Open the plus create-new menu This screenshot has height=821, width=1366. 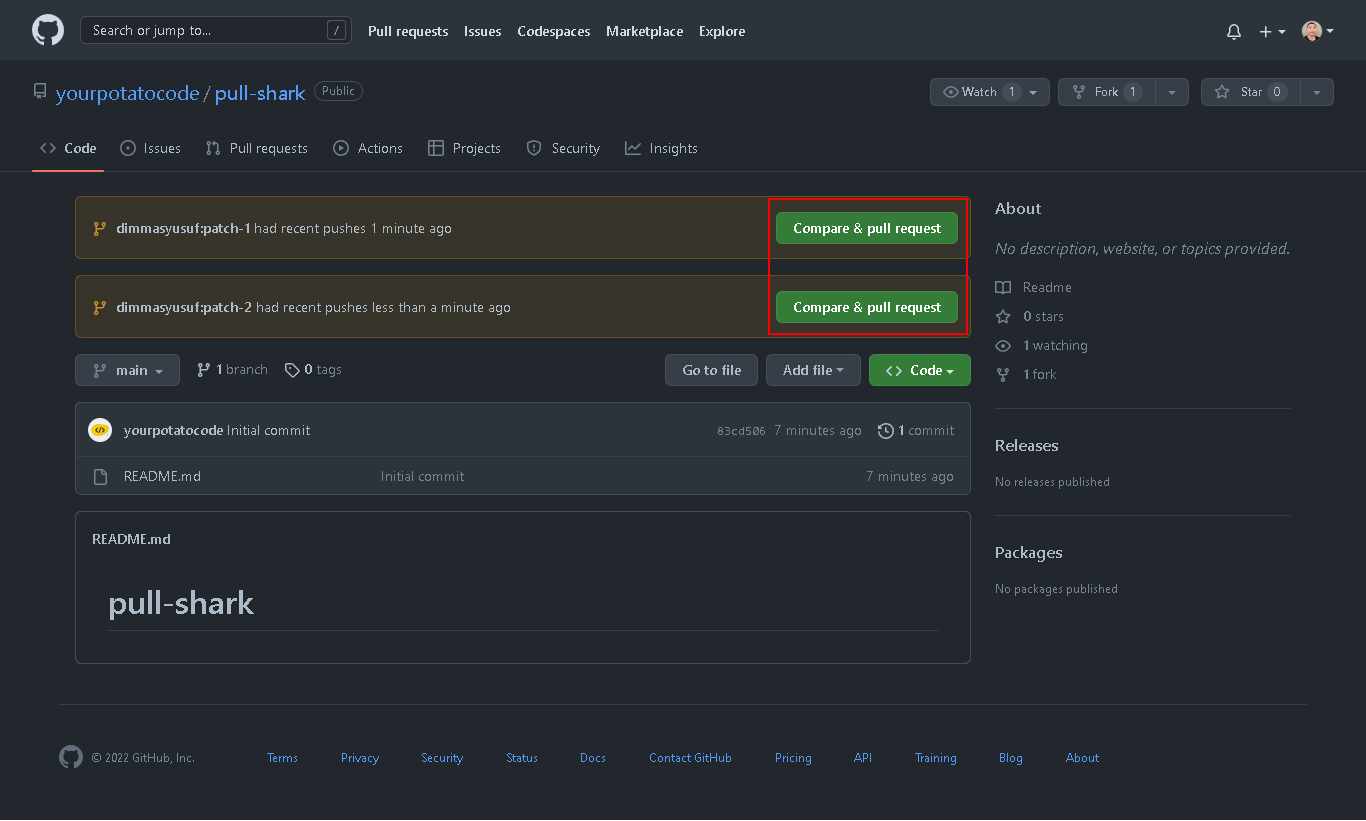[1272, 31]
